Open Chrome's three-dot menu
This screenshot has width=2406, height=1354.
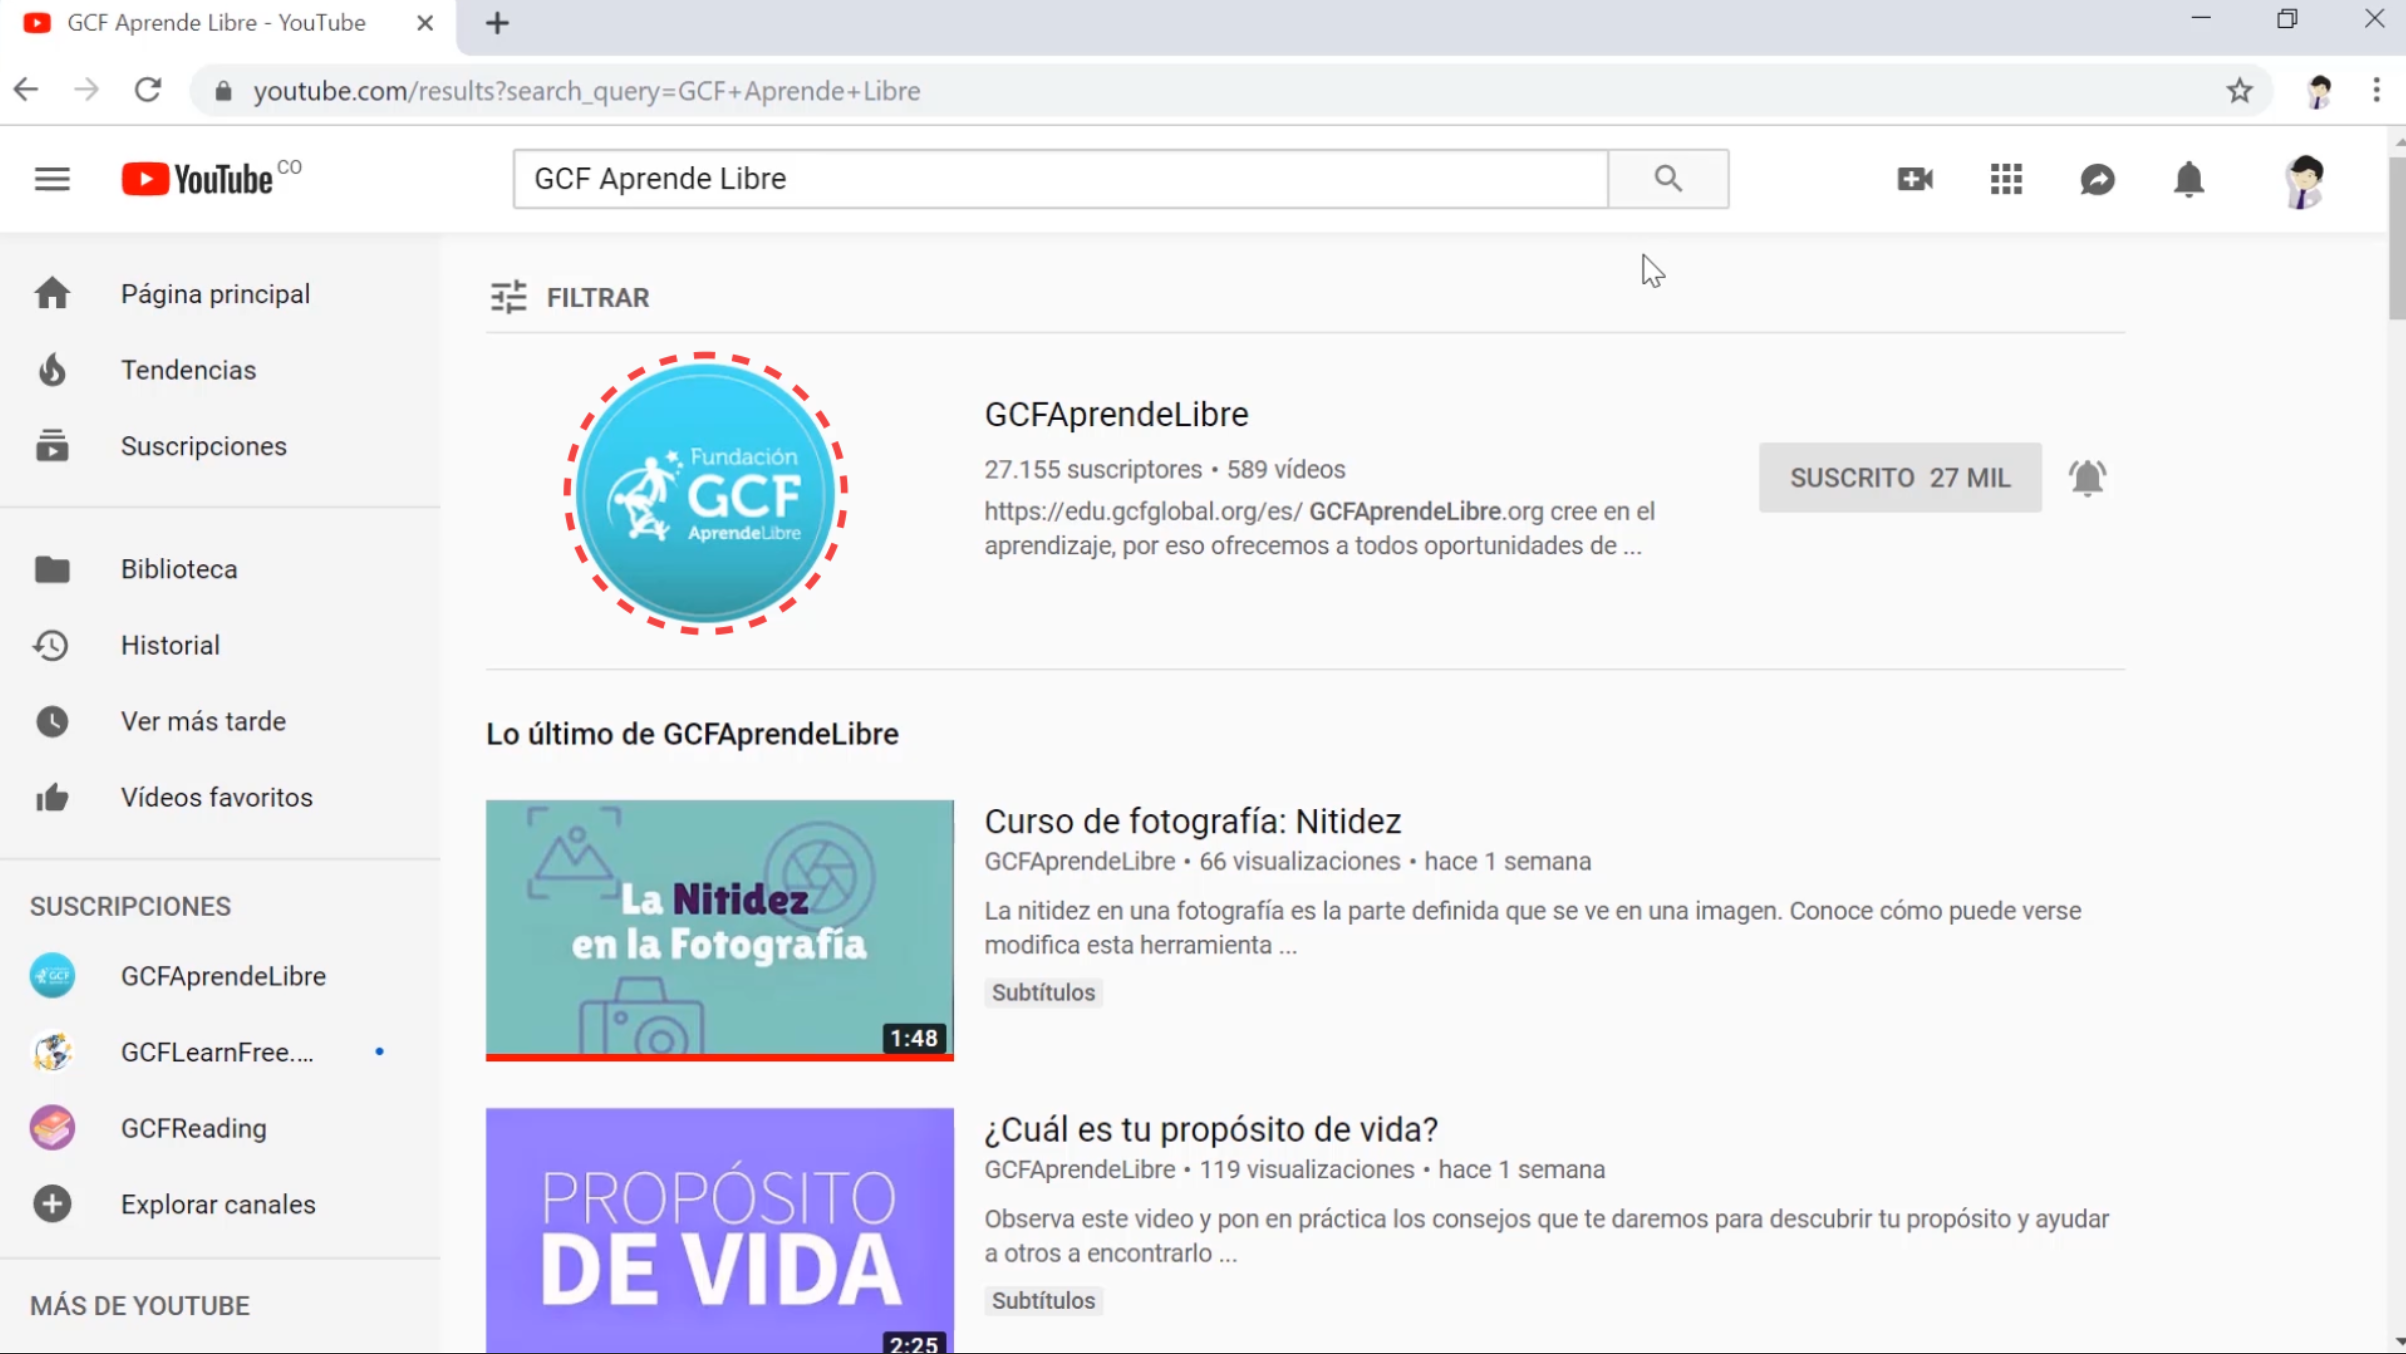point(2375,90)
